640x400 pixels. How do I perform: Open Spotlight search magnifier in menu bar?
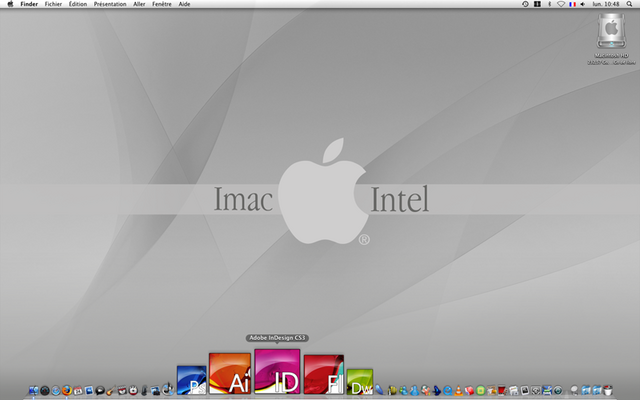pyautogui.click(x=629, y=4)
